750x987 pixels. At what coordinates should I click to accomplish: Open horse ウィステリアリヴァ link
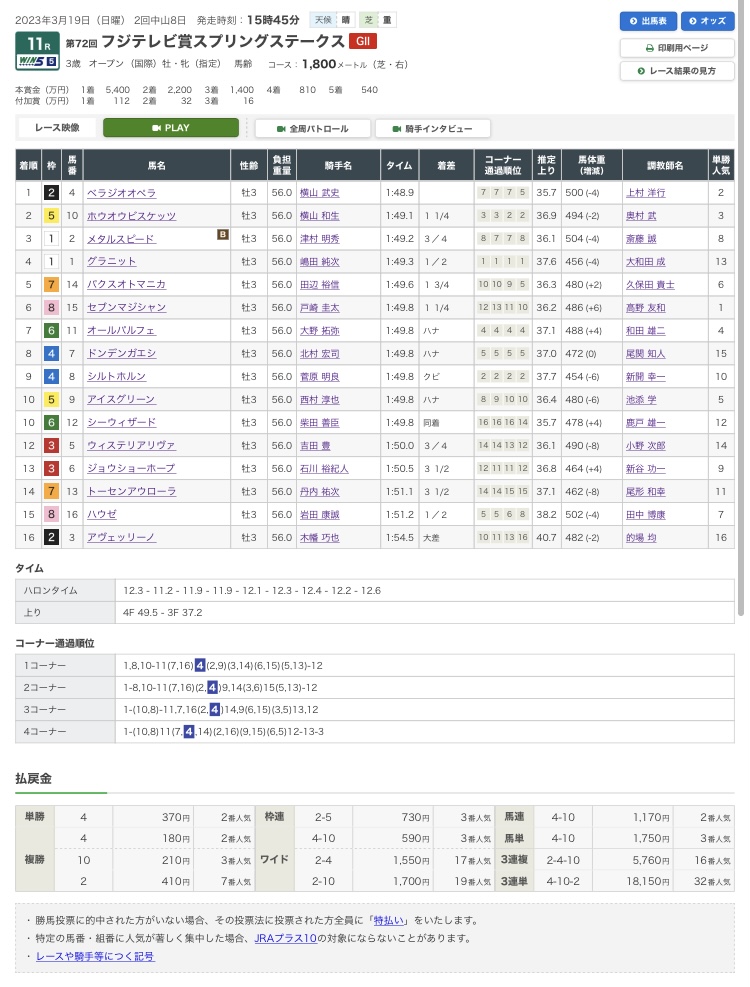pyautogui.click(x=132, y=445)
